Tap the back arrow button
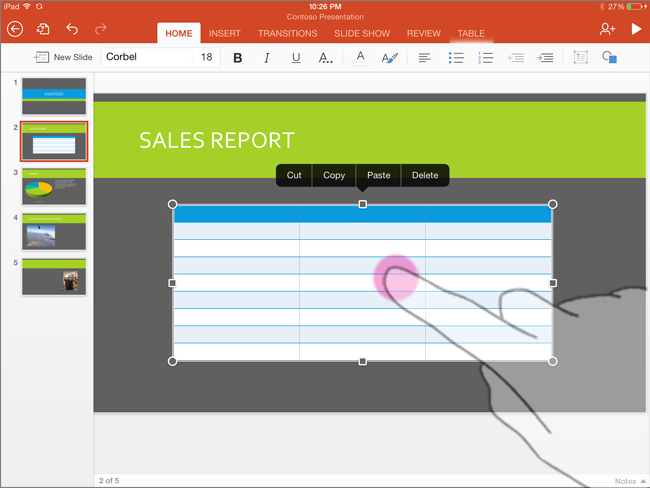Image resolution: width=650 pixels, height=488 pixels. click(x=14, y=30)
